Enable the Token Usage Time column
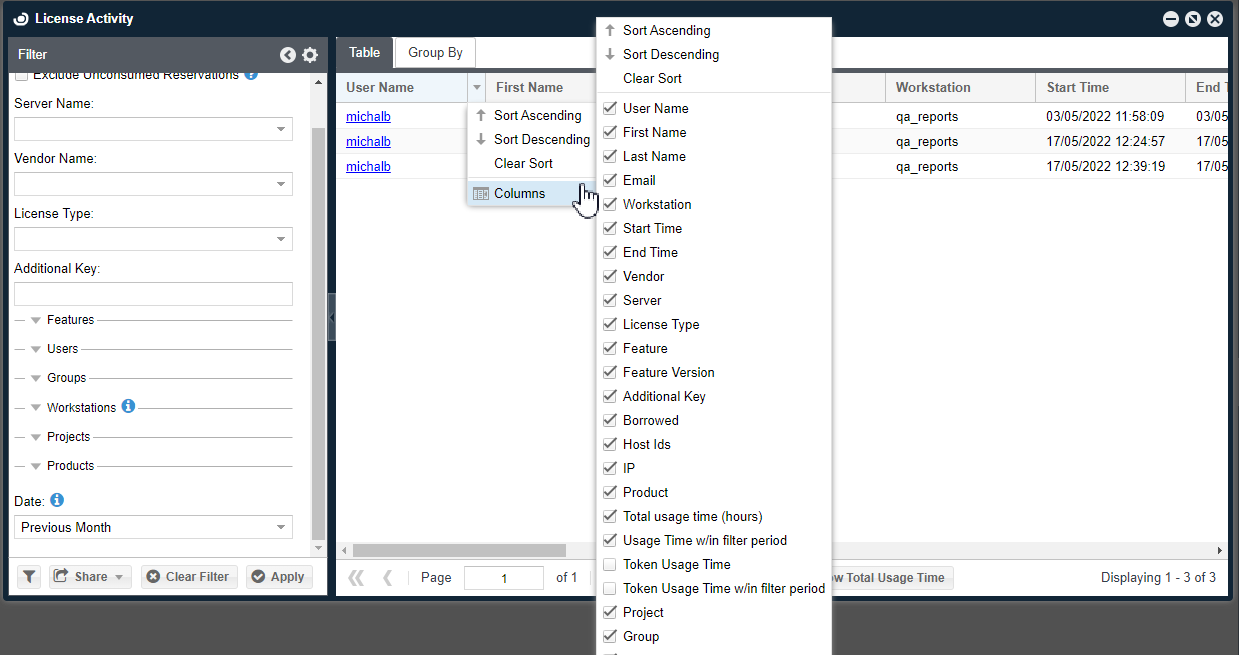 point(610,565)
